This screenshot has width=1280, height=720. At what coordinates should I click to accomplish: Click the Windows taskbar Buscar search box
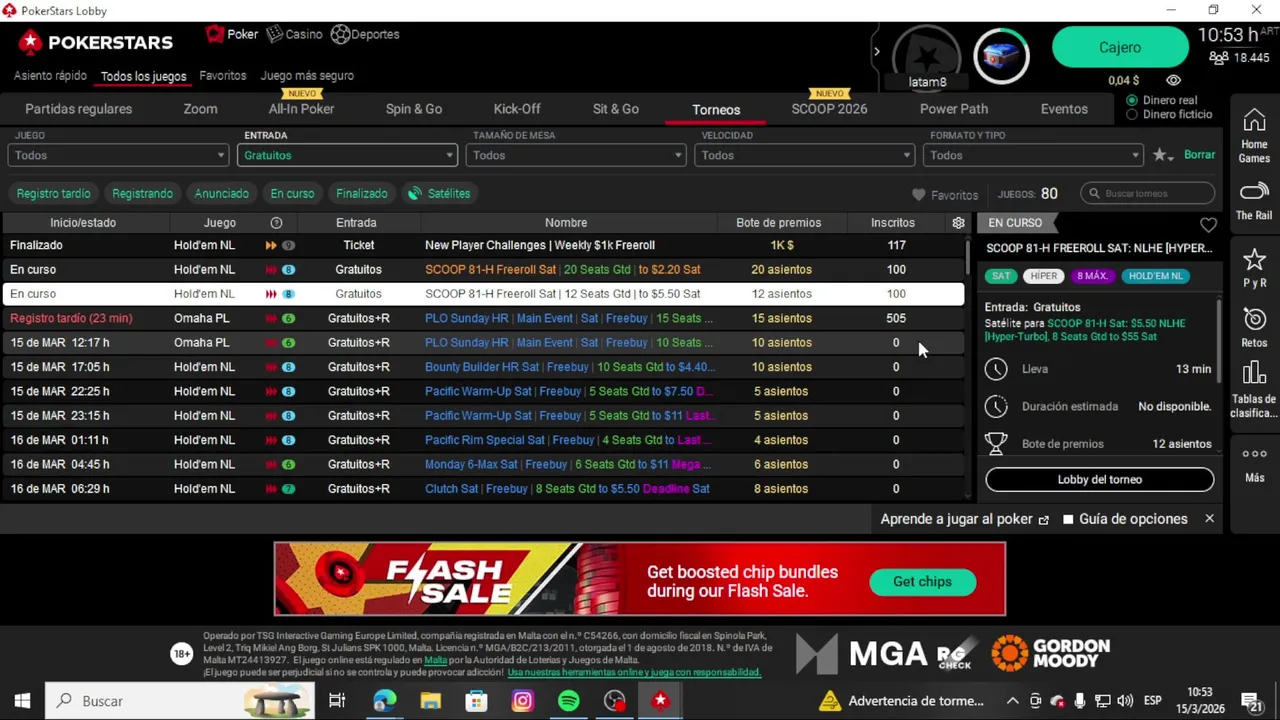pos(180,701)
